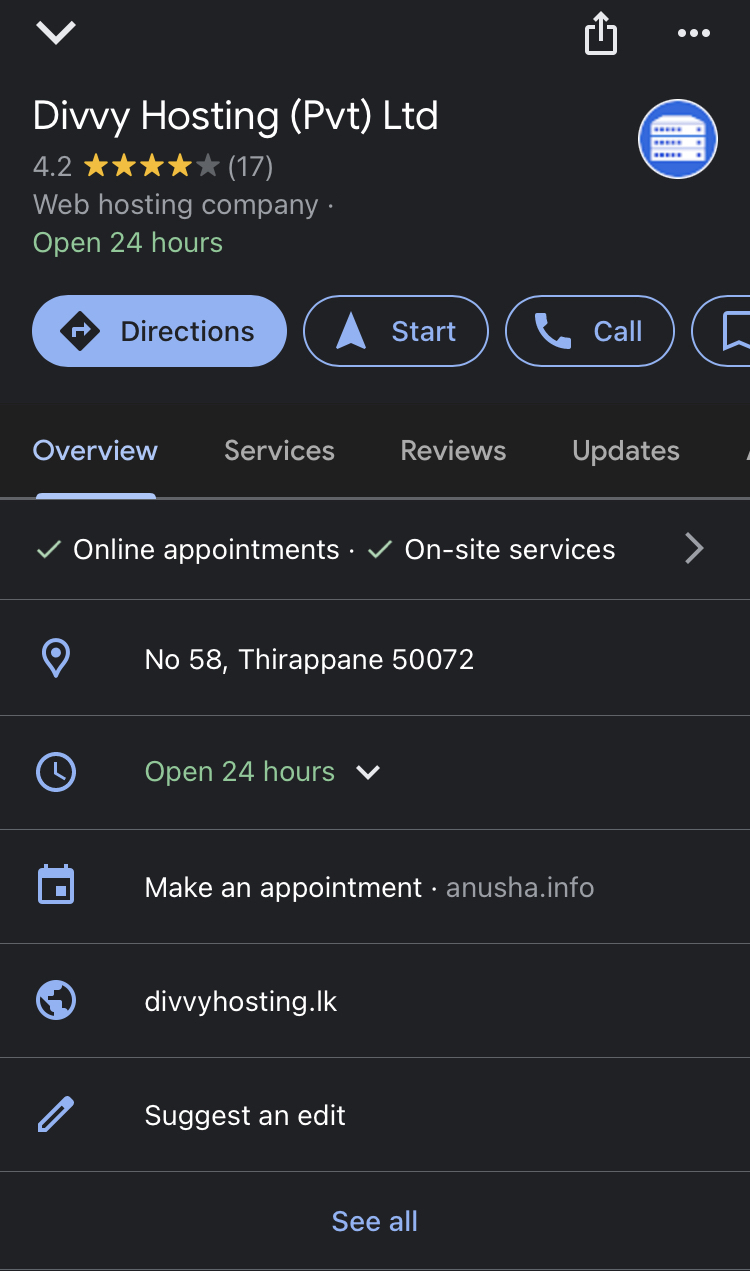The width and height of the screenshot is (750, 1271).
Task: Switch to the Updates tab
Action: (626, 451)
